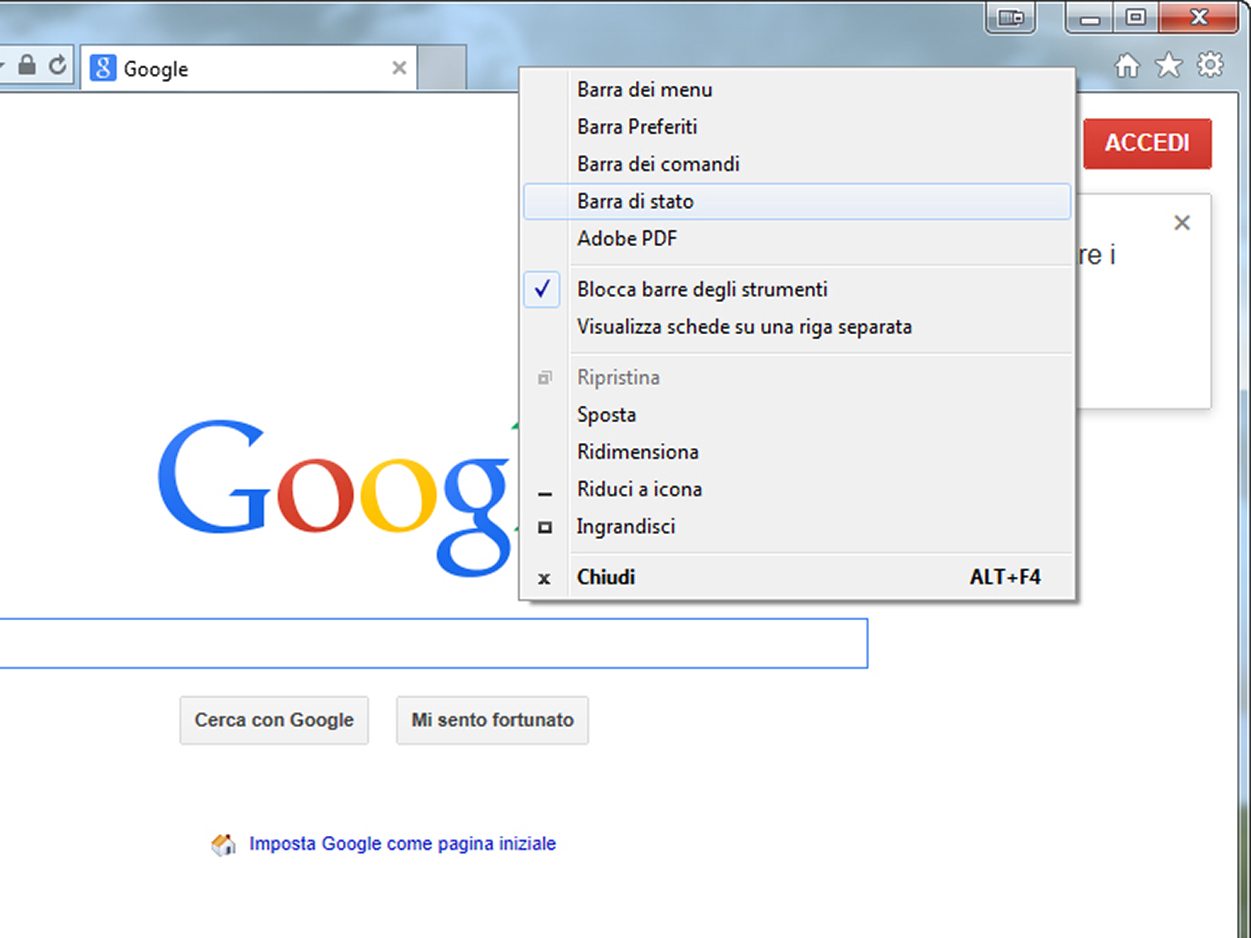The image size is (1251, 938).
Task: Open the Imposta Google come pagina iniziale link
Action: pos(402,844)
